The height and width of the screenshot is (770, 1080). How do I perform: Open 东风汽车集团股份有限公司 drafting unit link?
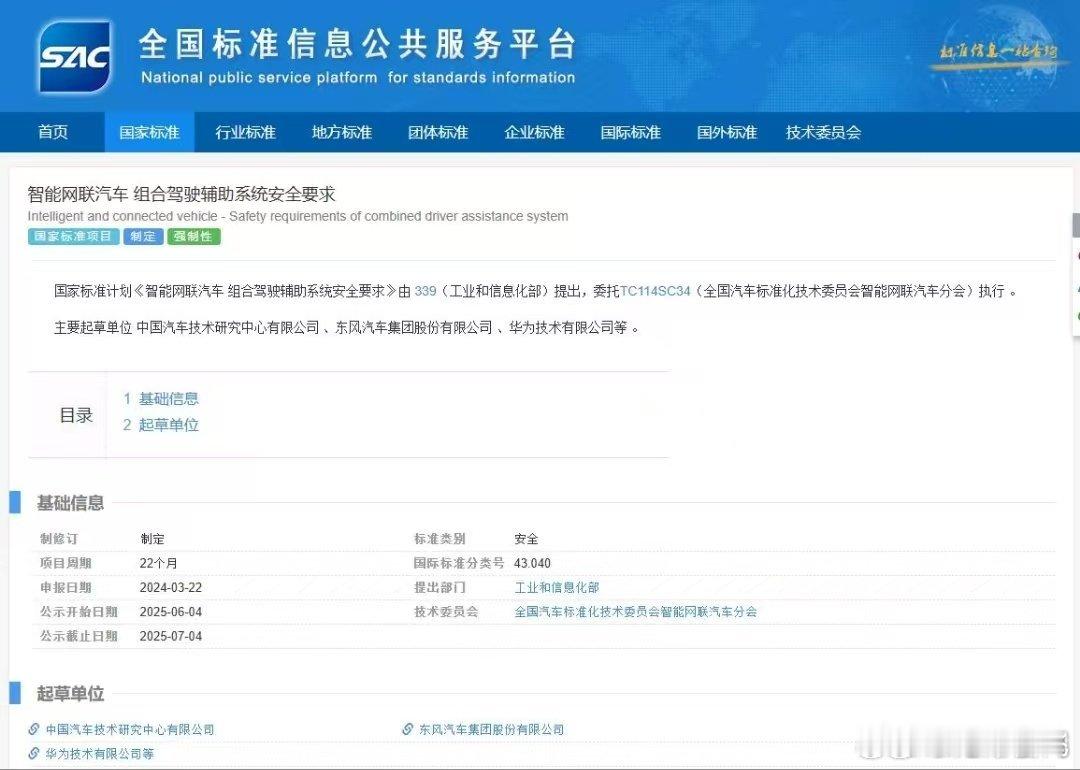(492, 729)
